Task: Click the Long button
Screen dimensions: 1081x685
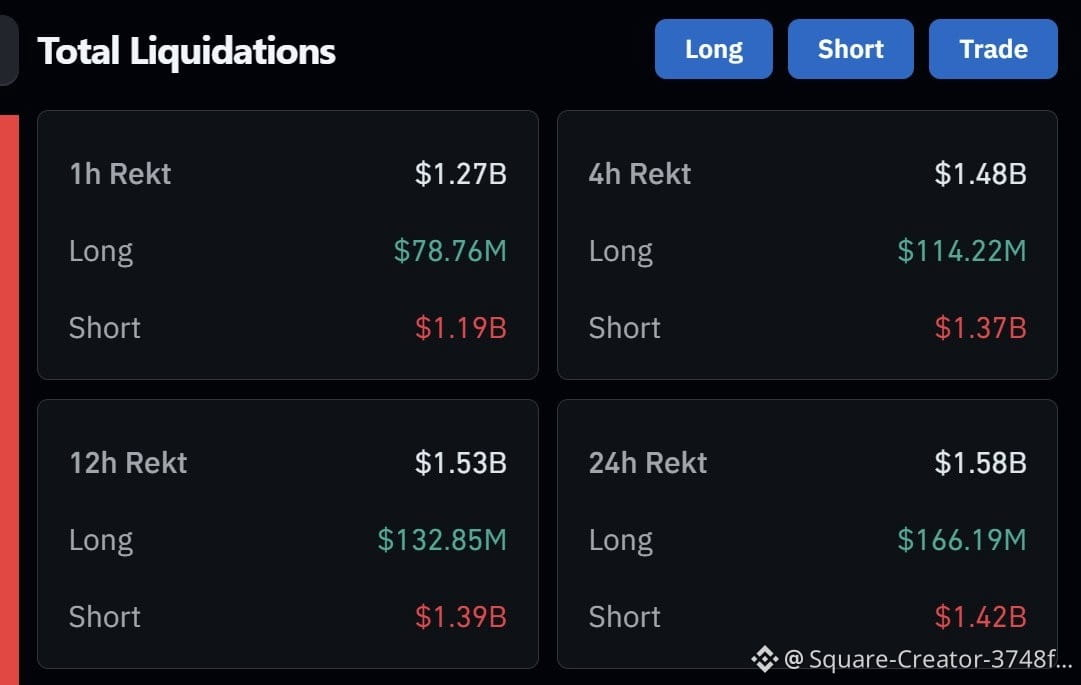Action: click(x=714, y=49)
